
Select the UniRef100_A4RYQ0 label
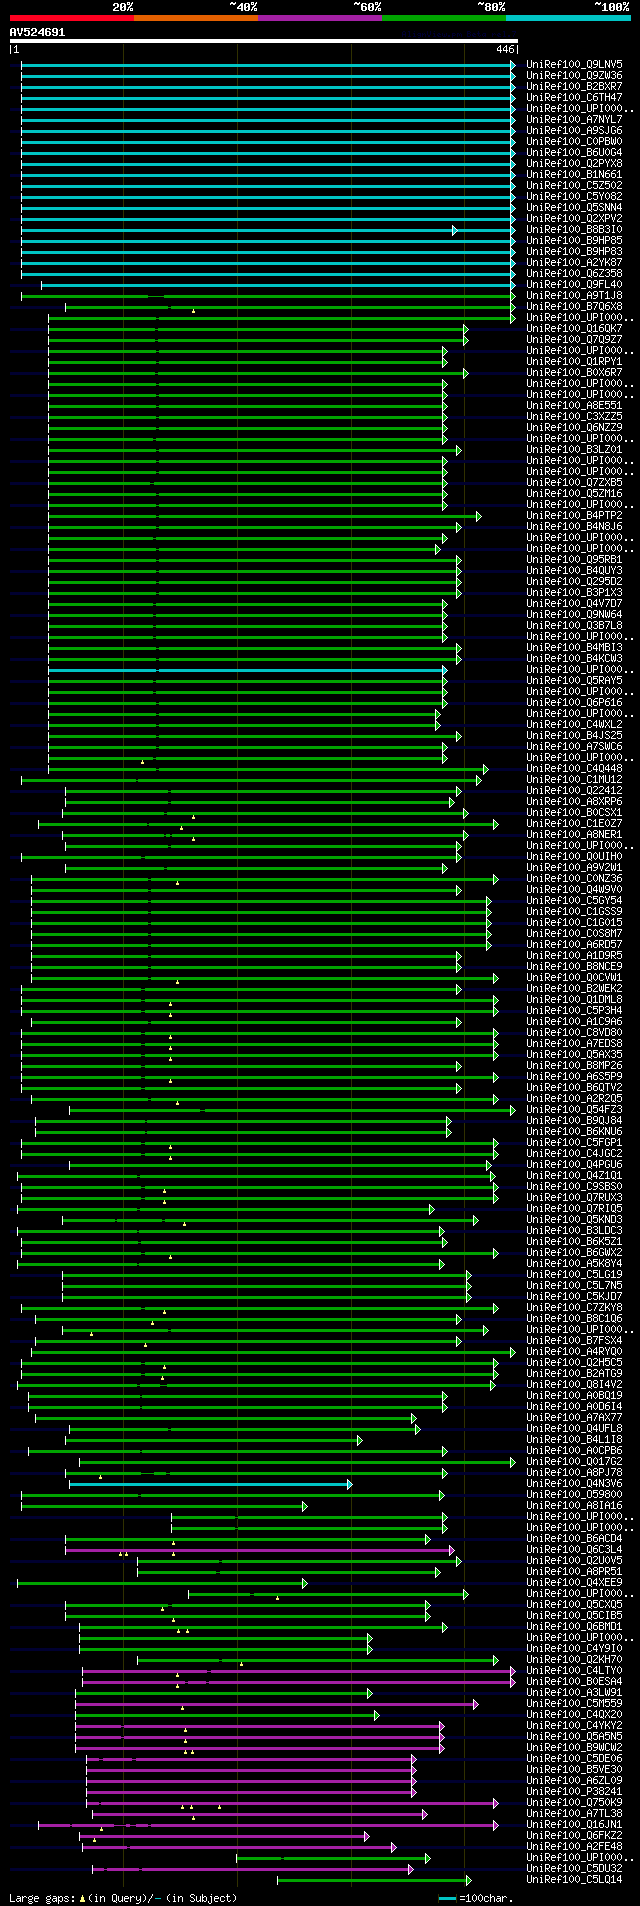[574, 1351]
